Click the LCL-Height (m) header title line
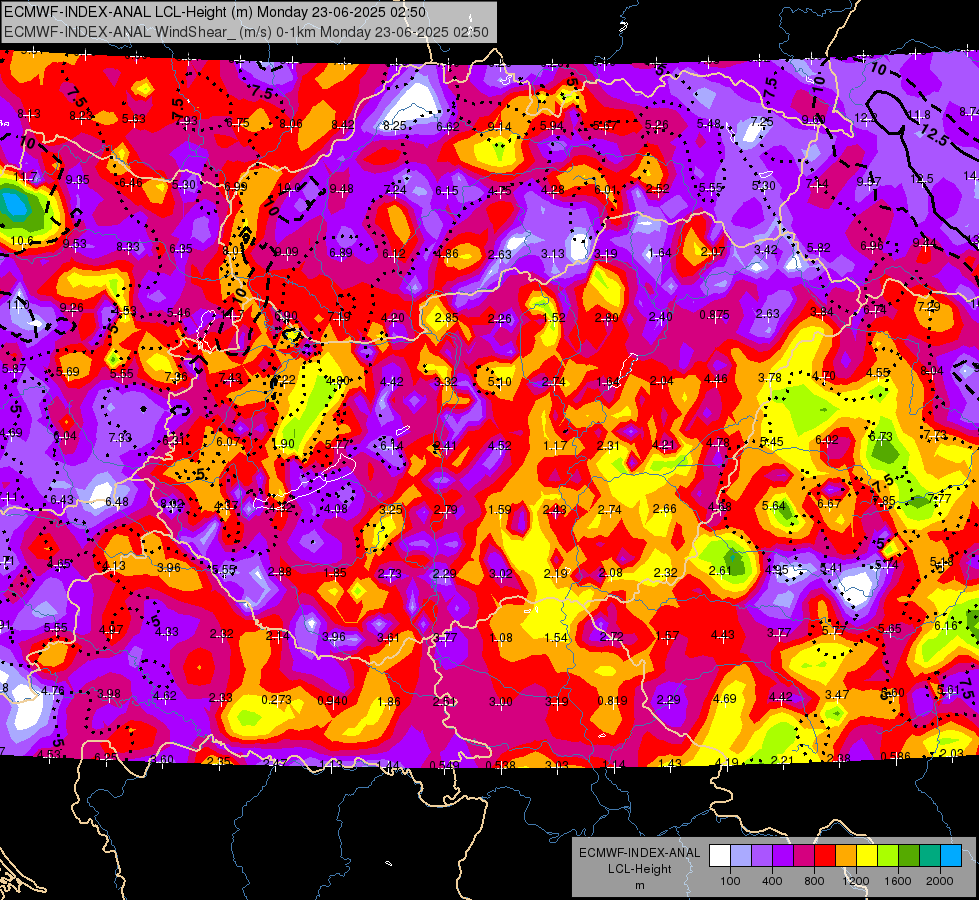Image resolution: width=979 pixels, height=900 pixels. [215, 12]
